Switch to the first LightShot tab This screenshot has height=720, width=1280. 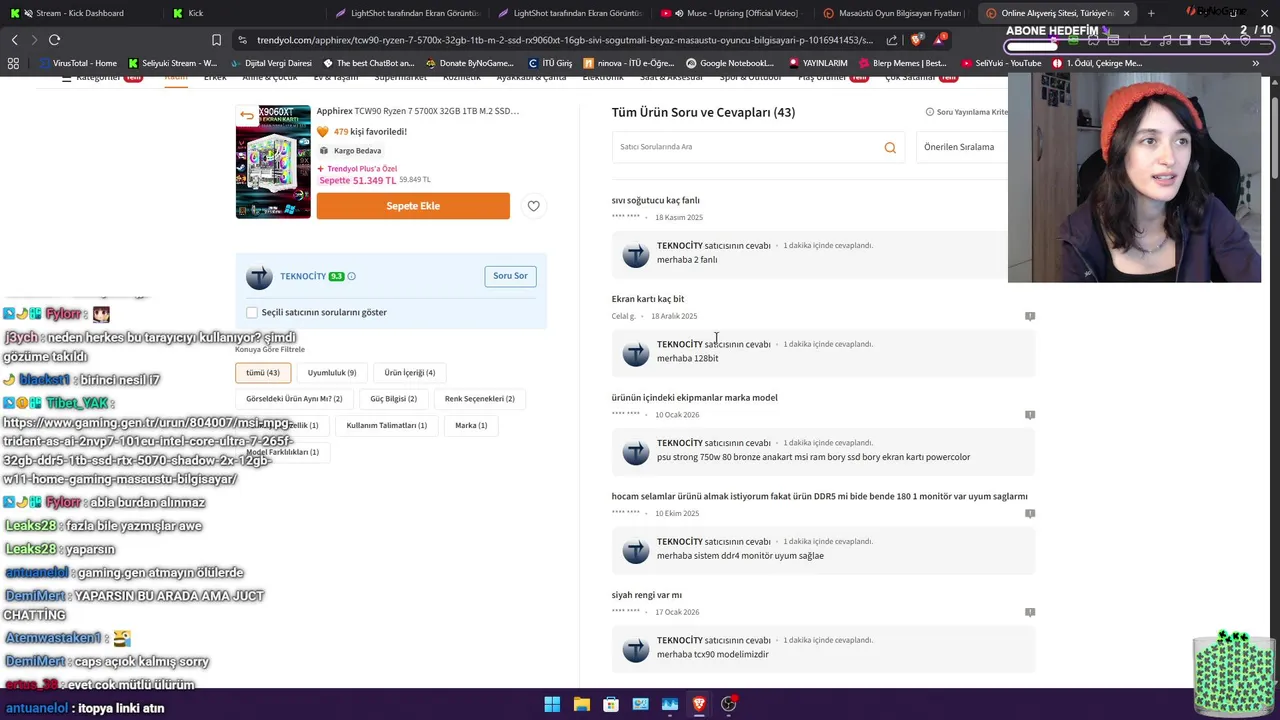coord(408,13)
